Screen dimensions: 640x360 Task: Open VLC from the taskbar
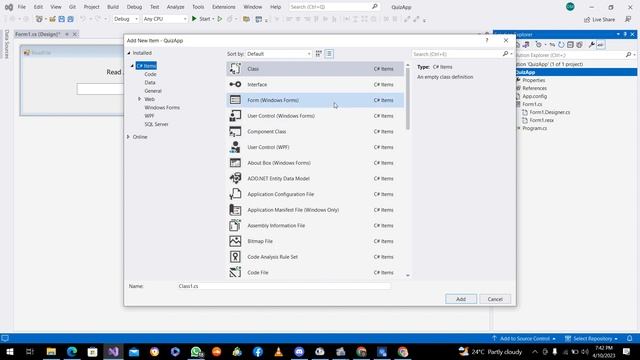click(278, 352)
